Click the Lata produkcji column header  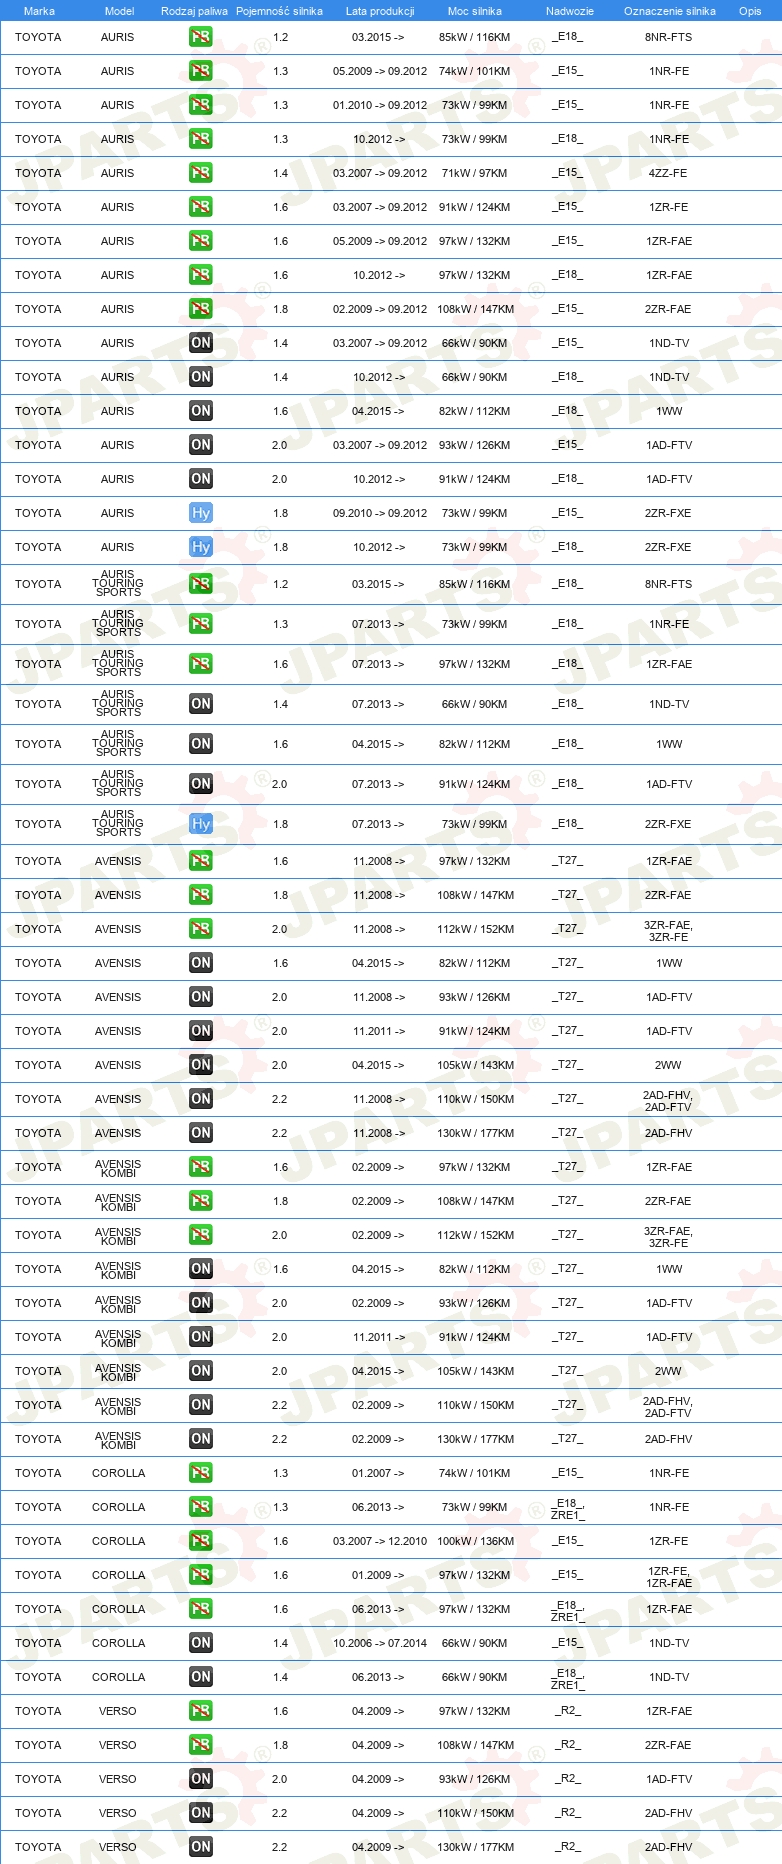380,11
